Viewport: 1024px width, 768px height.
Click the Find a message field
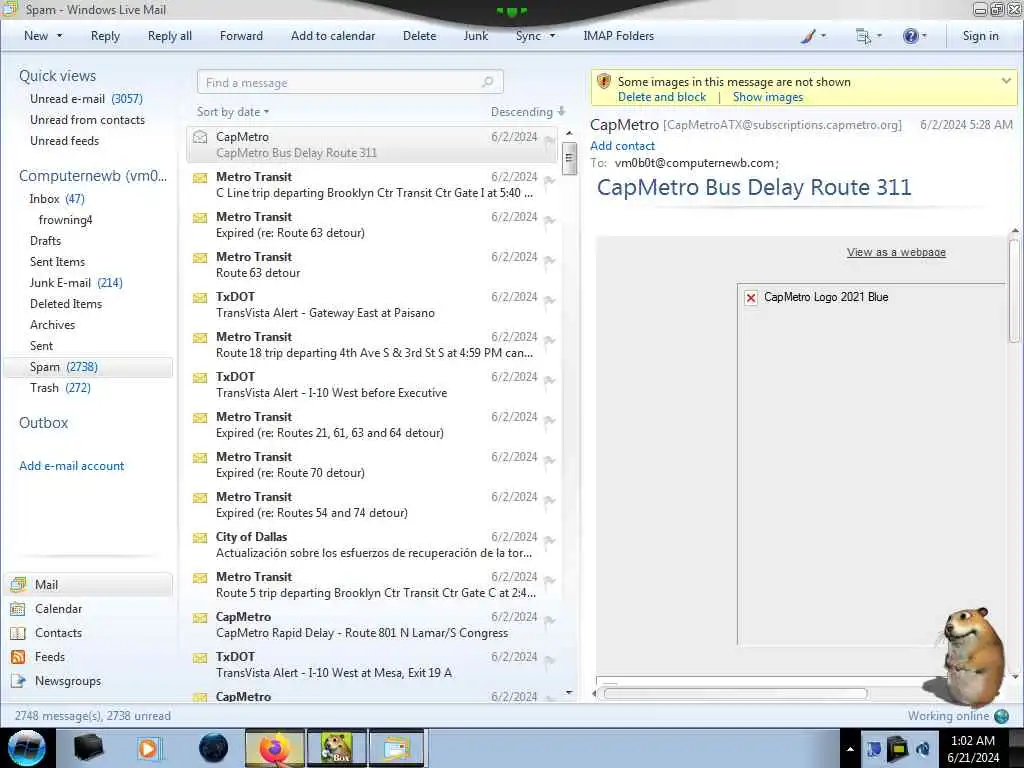pyautogui.click(x=350, y=82)
